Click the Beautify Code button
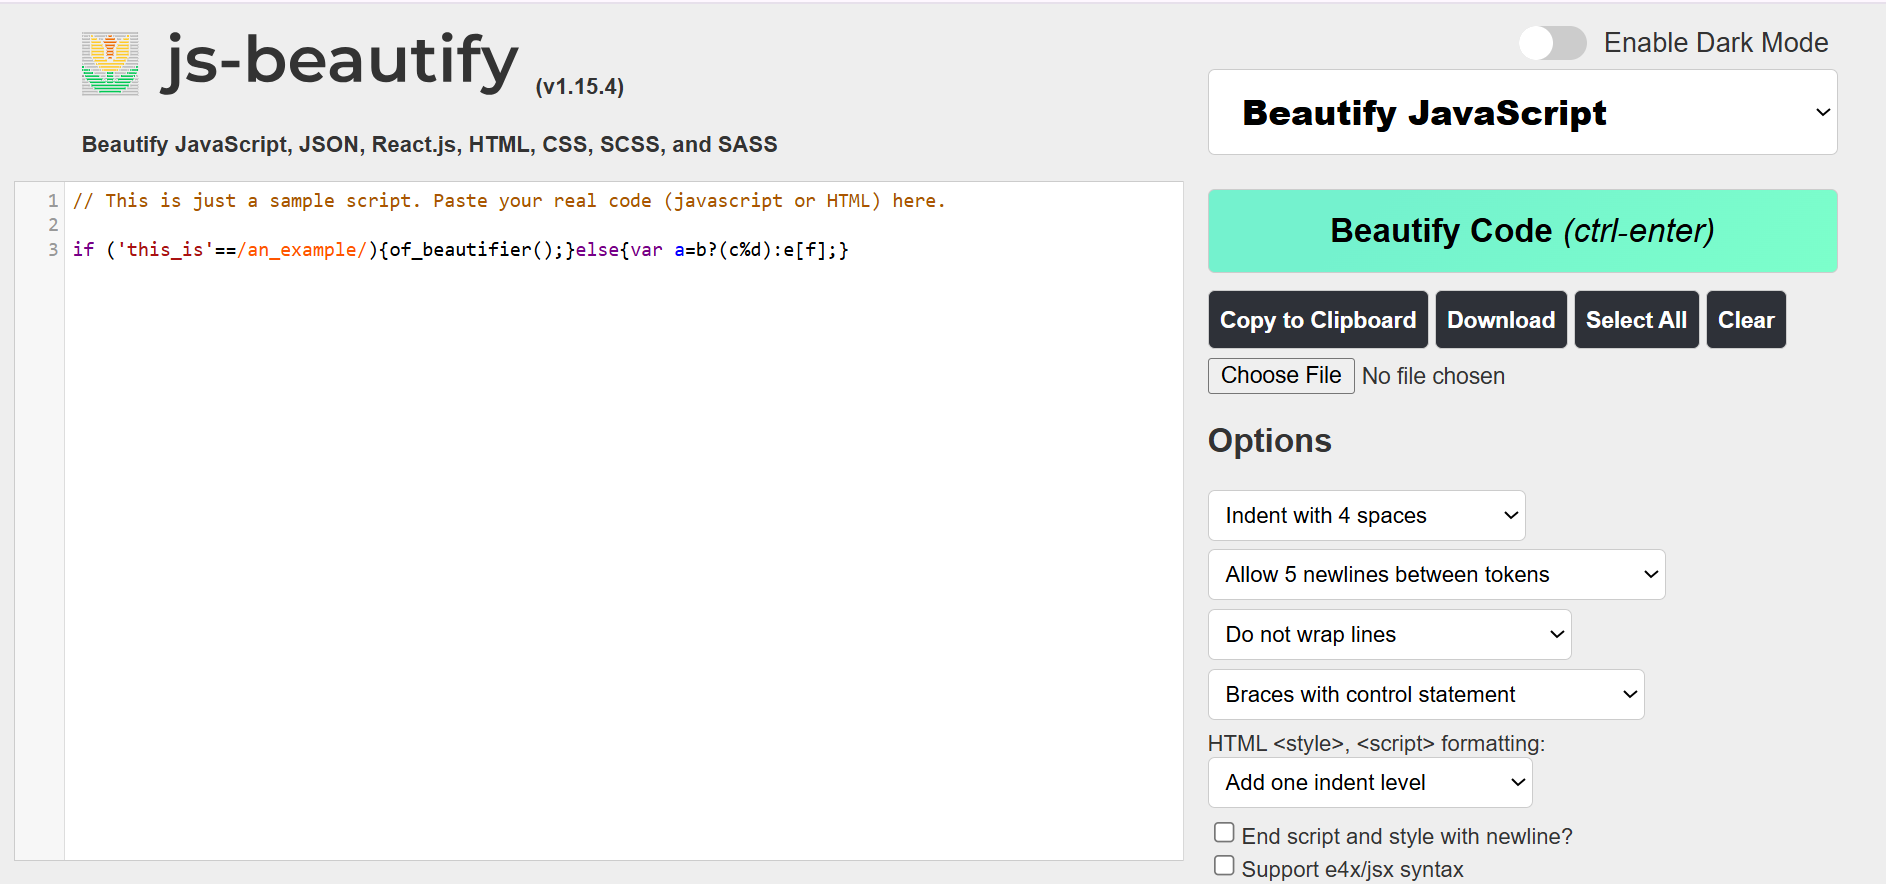The image size is (1886, 884). point(1522,231)
